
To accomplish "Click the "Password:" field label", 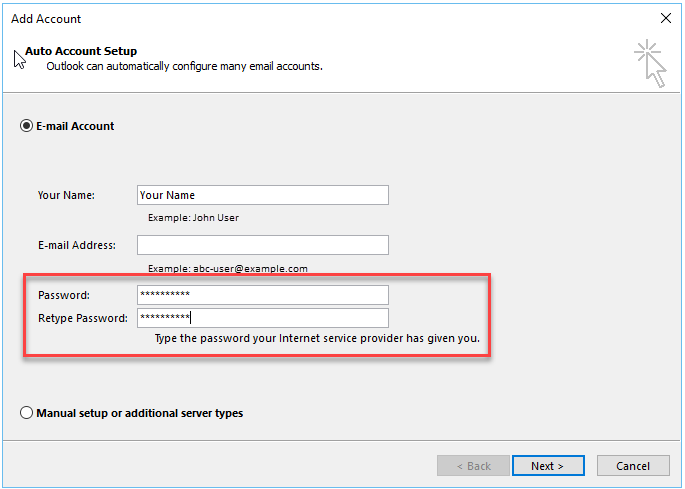I will pyautogui.click(x=64, y=295).
